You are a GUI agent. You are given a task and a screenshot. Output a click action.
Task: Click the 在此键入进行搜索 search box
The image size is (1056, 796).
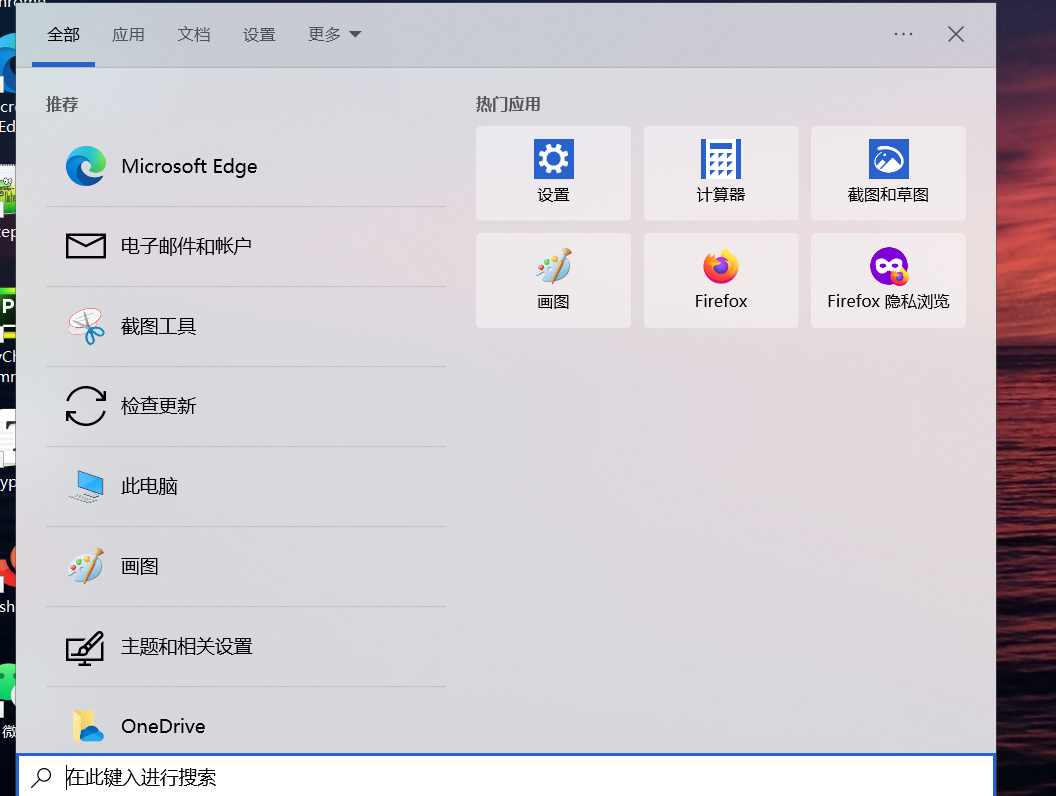500,777
